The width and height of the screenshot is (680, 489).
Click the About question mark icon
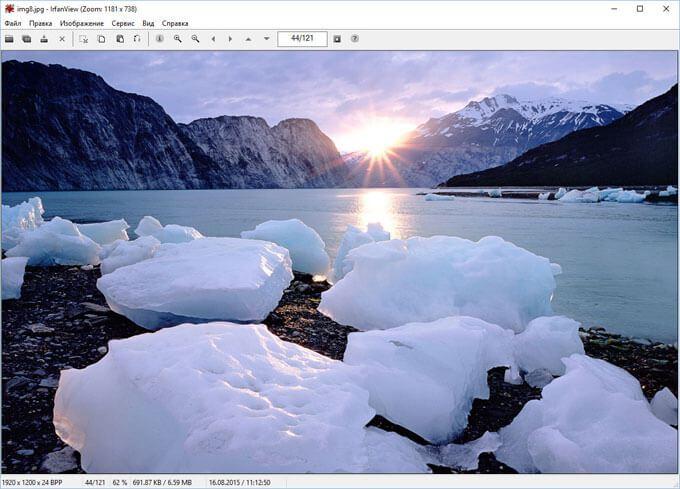[355, 39]
